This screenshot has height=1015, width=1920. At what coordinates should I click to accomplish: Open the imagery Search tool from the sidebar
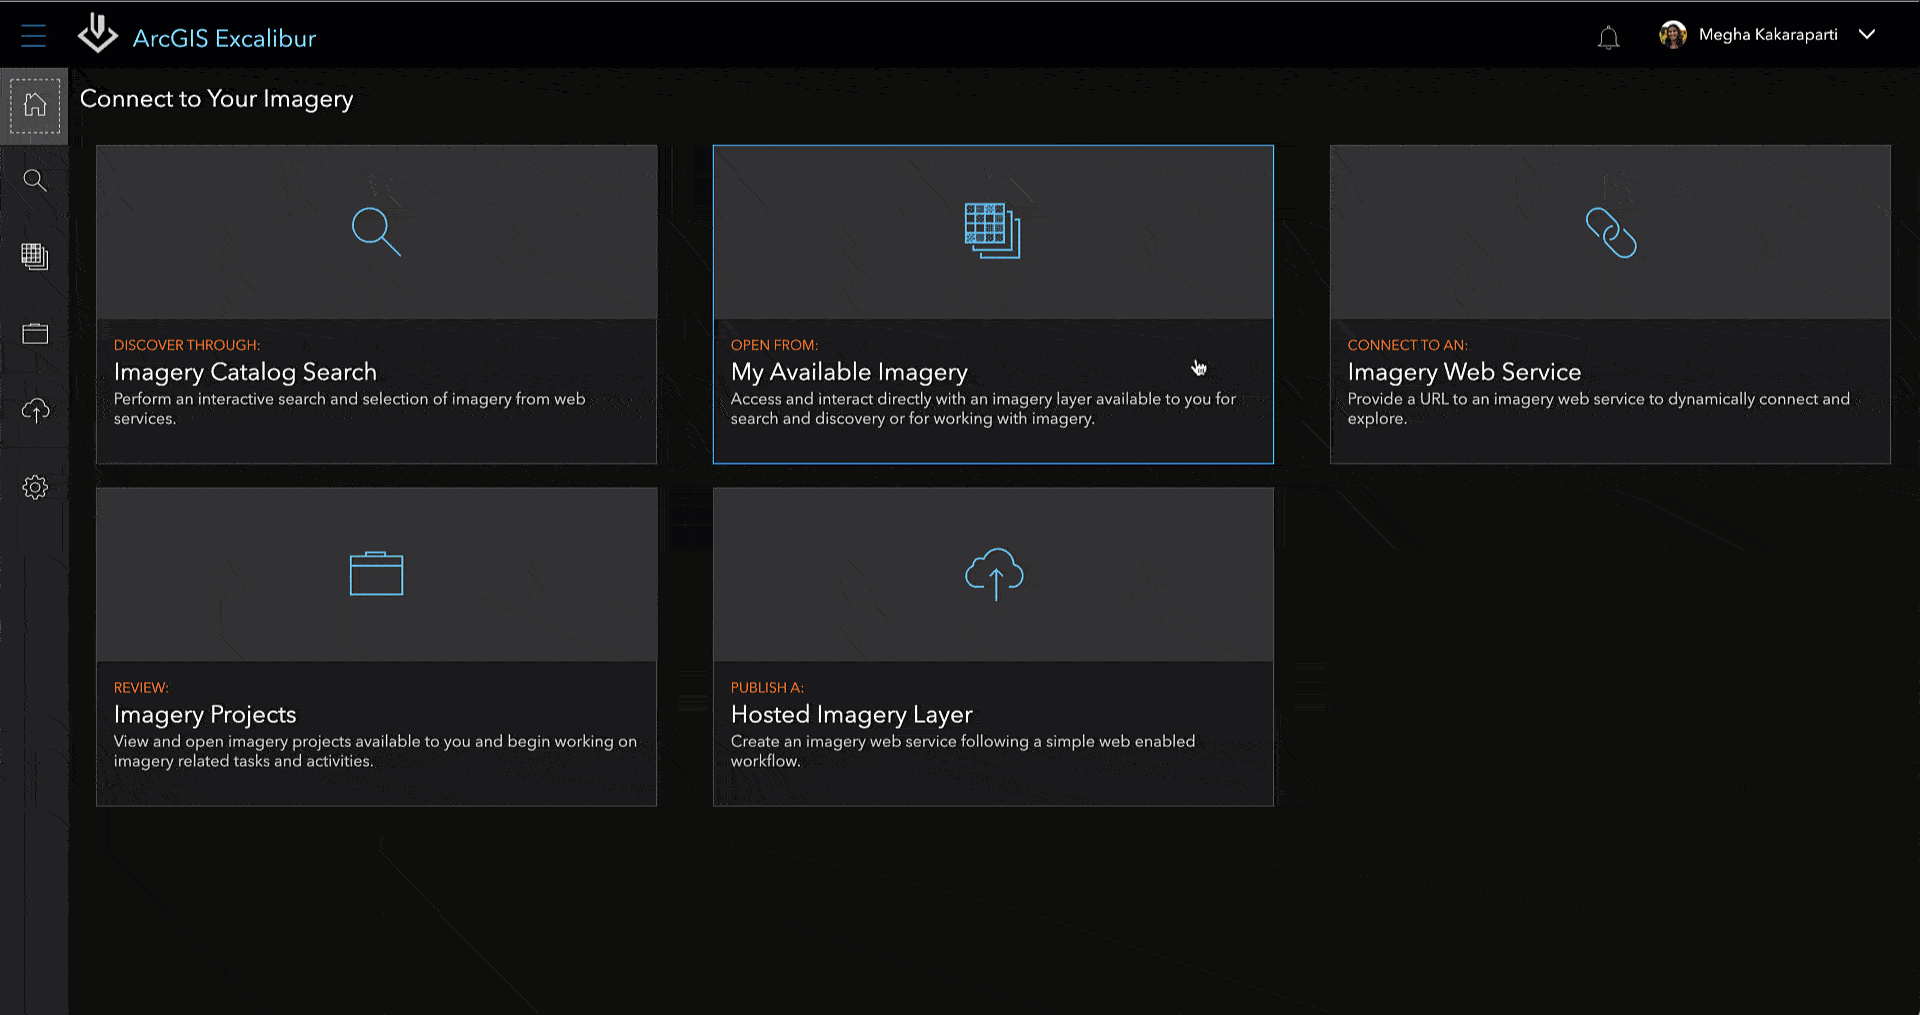point(35,180)
